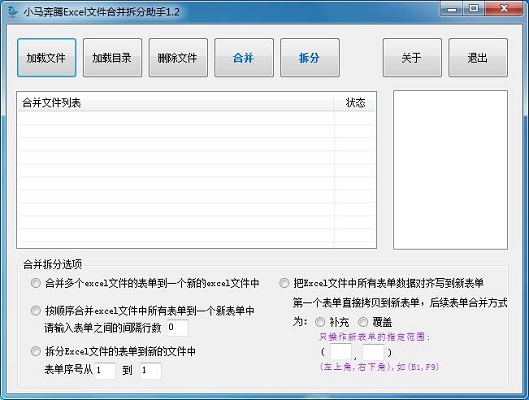
Task: Click the 删除文件 (Delete file) button
Action: tap(178, 58)
